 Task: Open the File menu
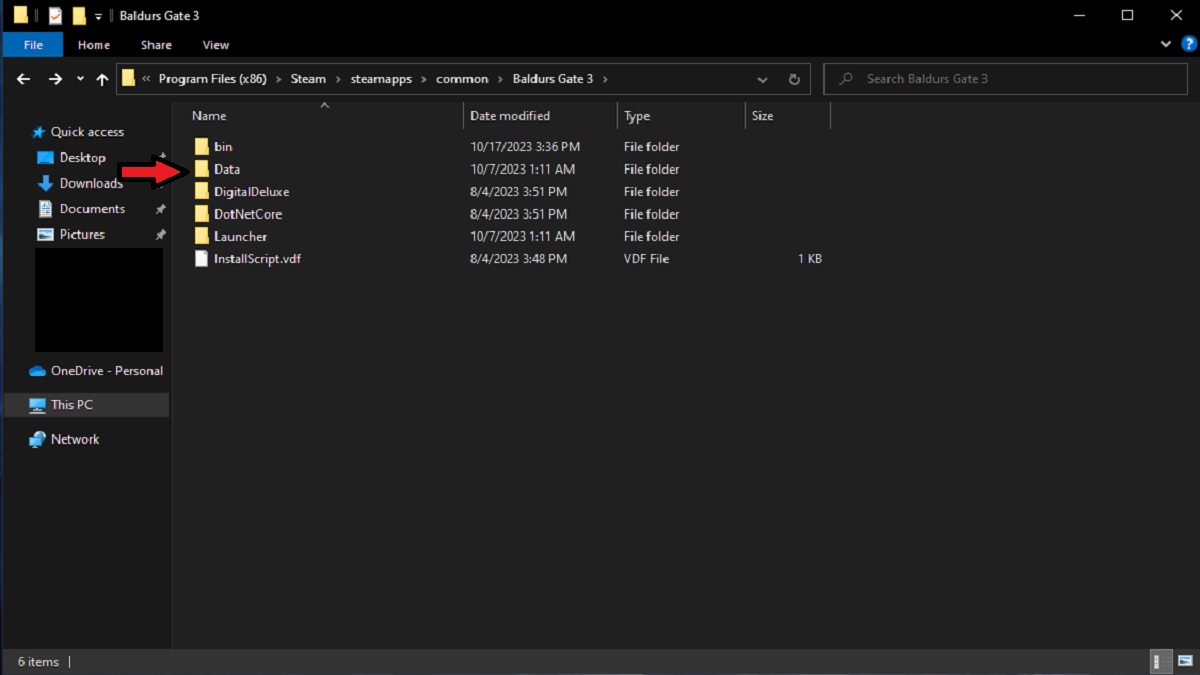[33, 45]
